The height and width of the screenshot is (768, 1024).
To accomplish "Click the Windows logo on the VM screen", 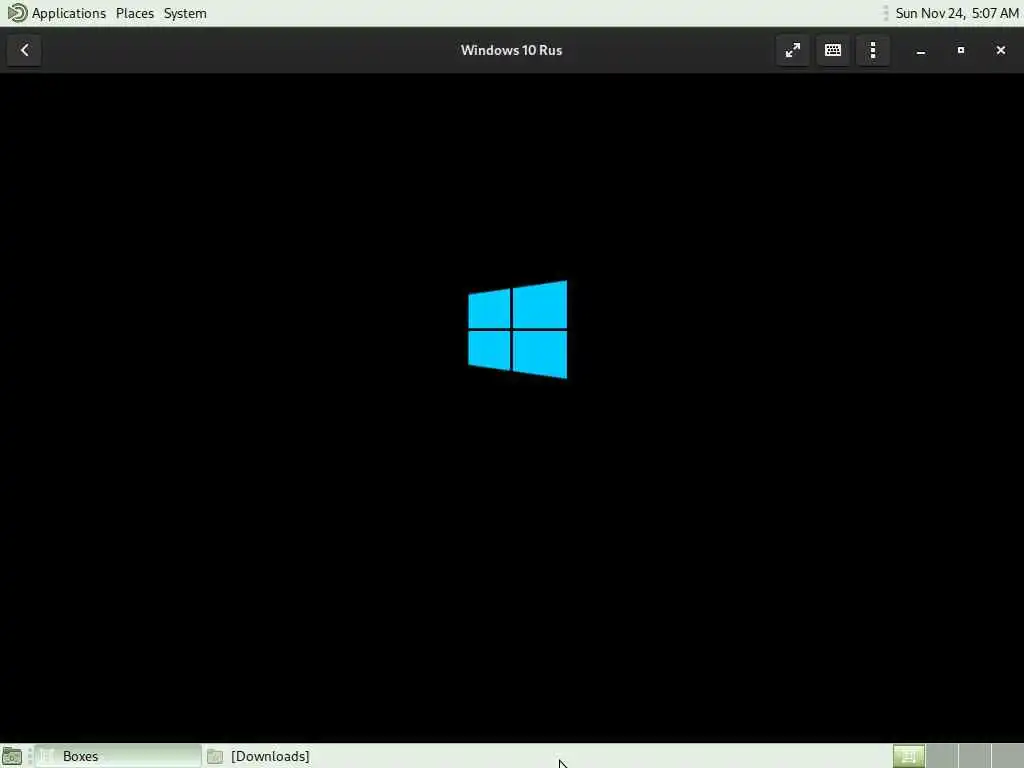I will [x=518, y=329].
